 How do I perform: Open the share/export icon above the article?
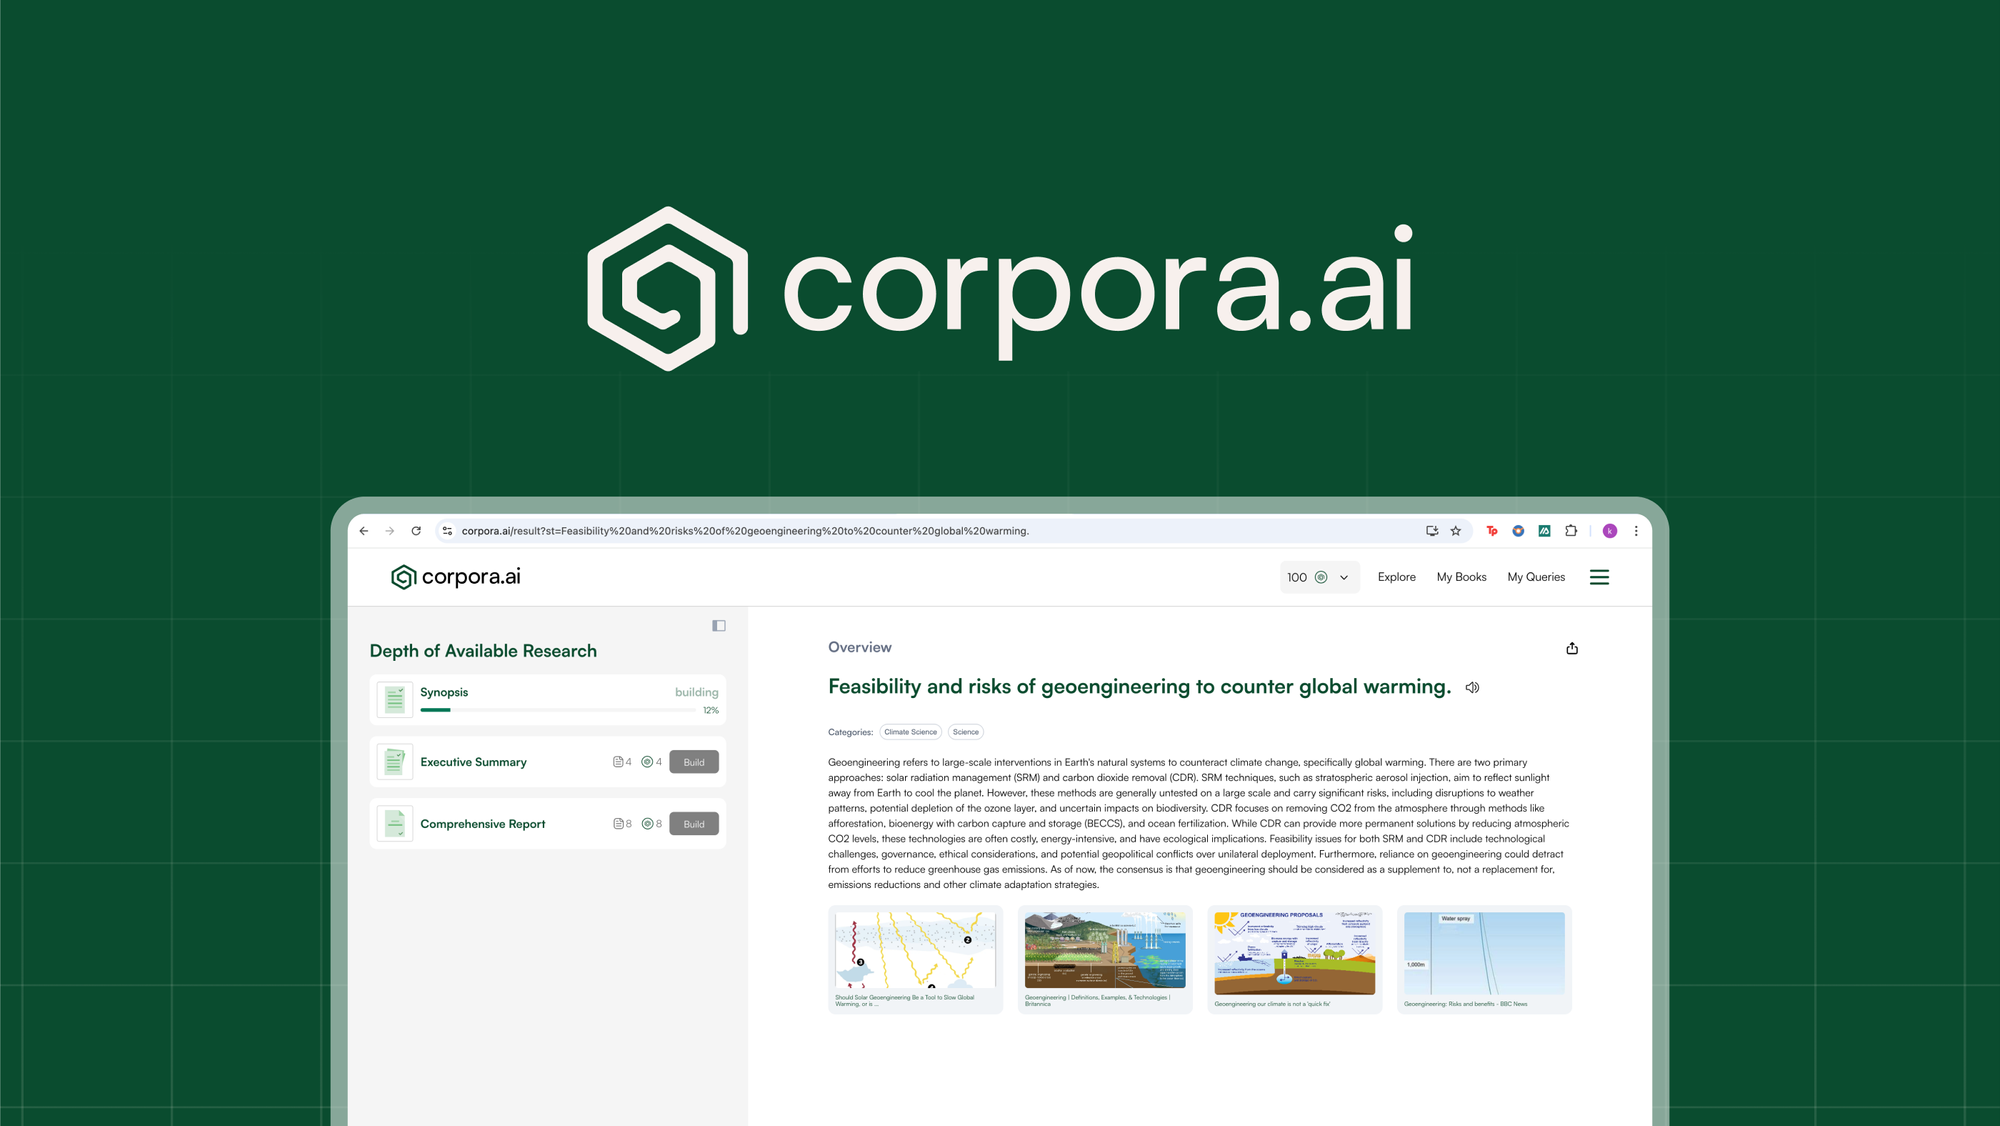[1572, 647]
